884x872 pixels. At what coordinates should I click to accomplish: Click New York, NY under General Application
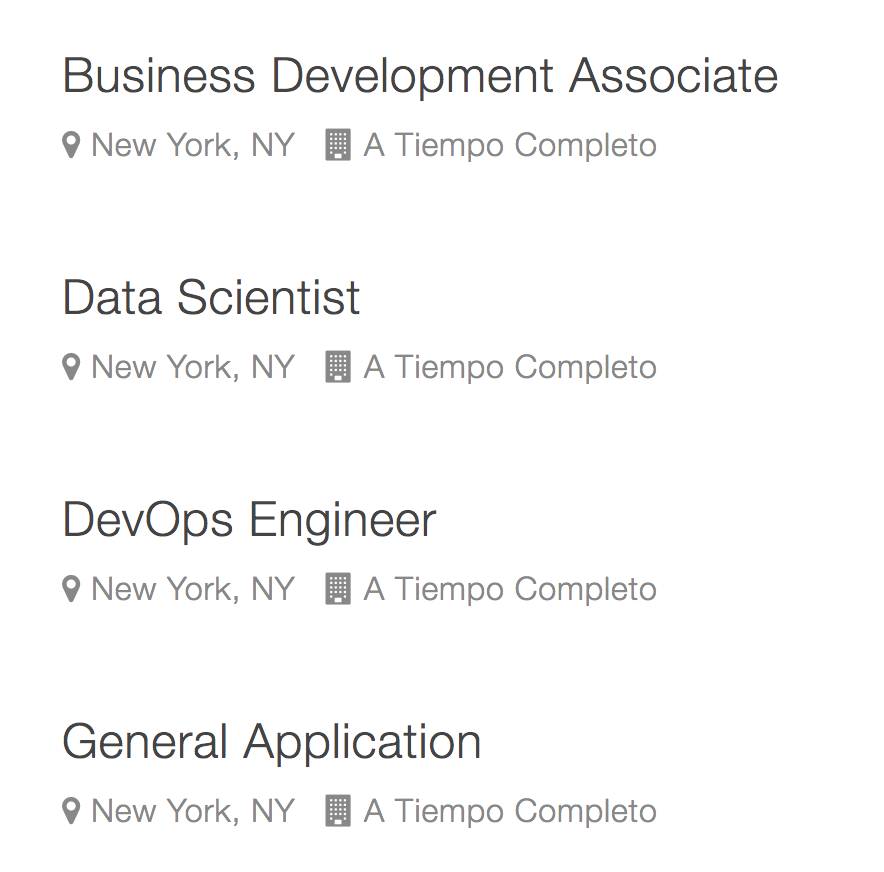pyautogui.click(x=193, y=812)
